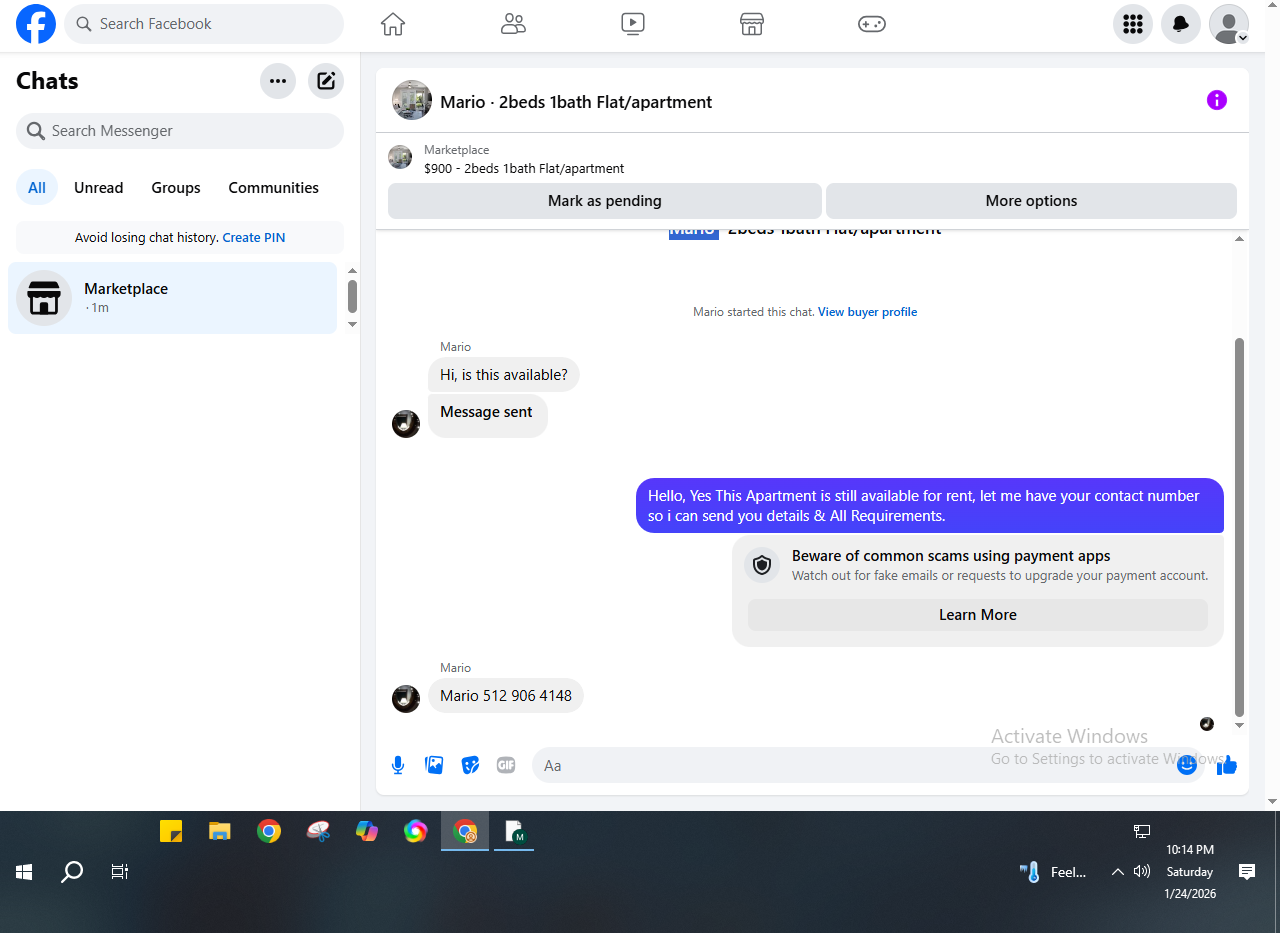Open Snipping Tool from taskbar
The width and height of the screenshot is (1280, 933).
pos(318,831)
